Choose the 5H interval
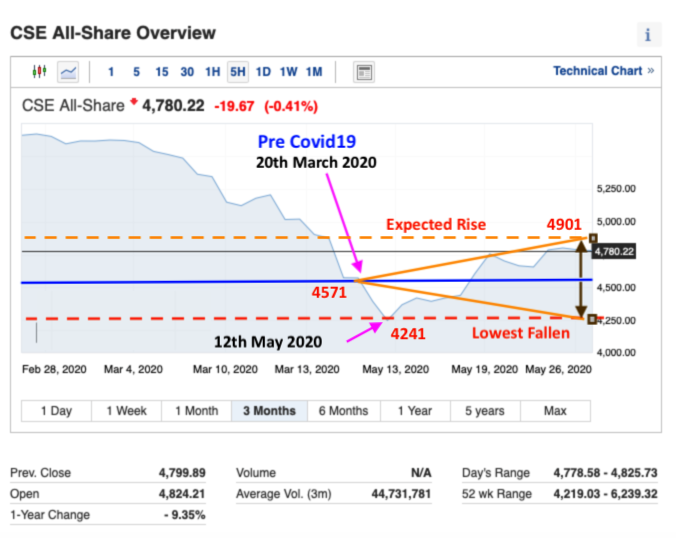Screen dimensions: 676x538 [238, 72]
